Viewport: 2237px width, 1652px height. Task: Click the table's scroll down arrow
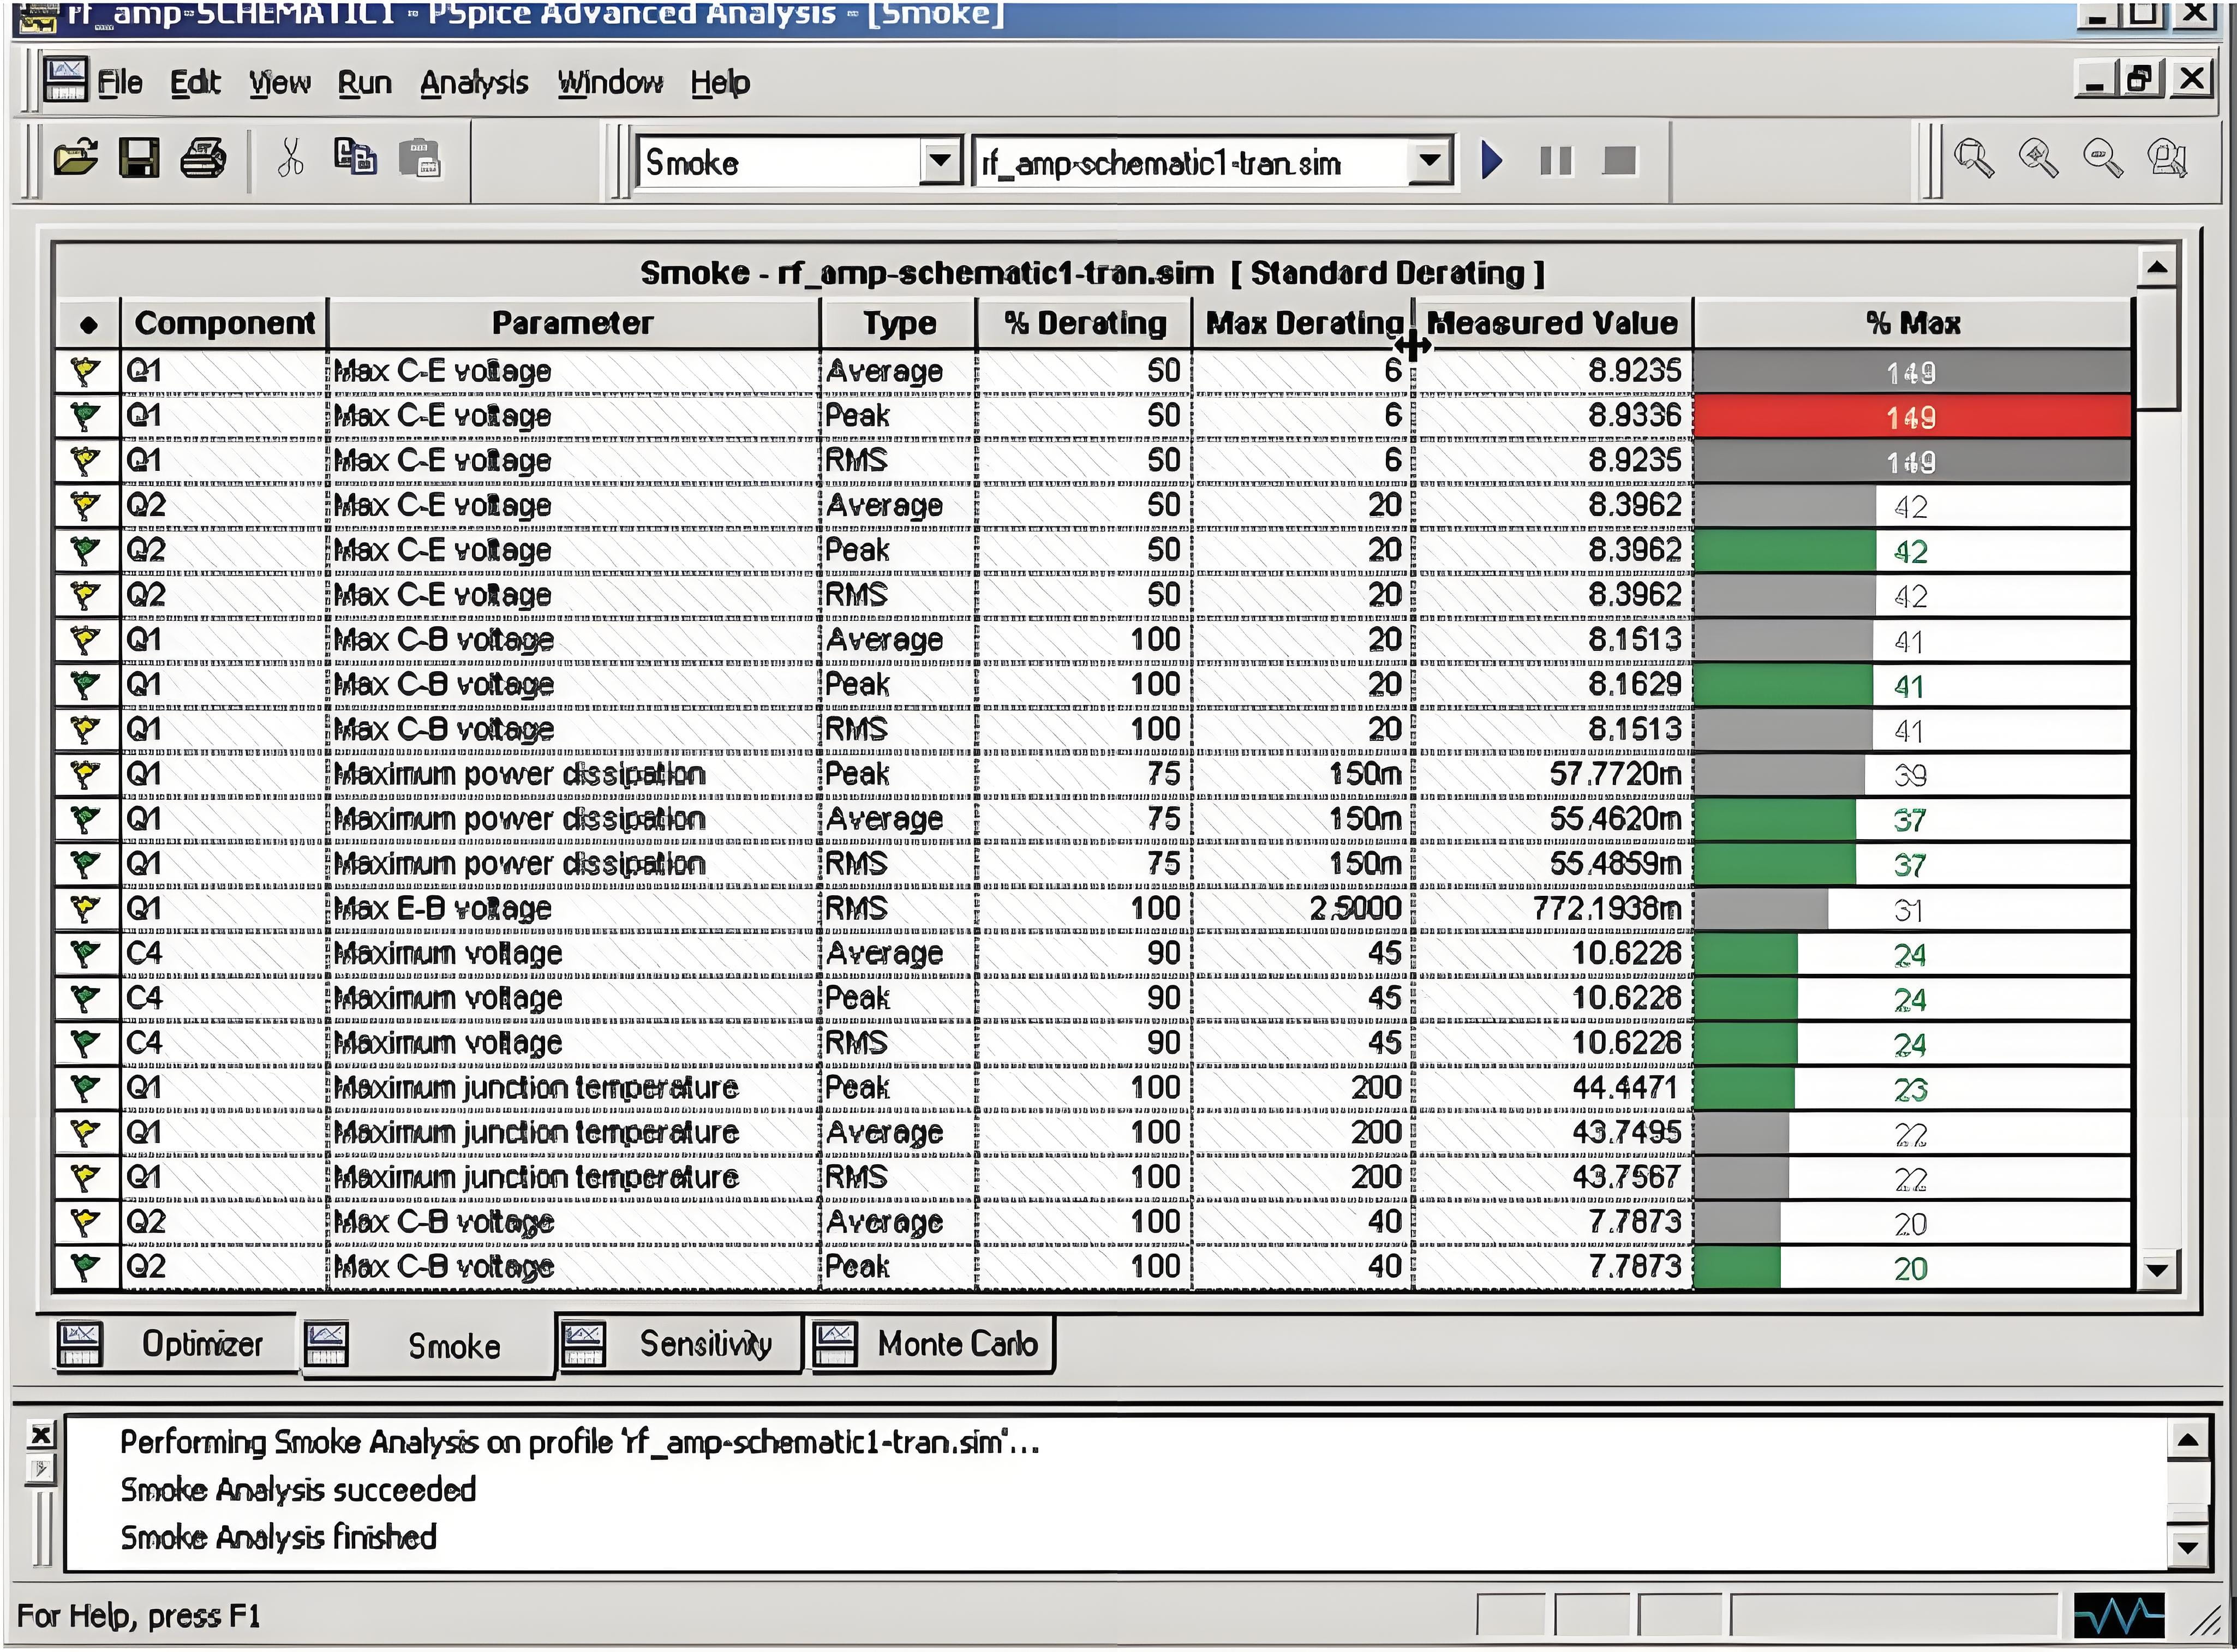(x=2157, y=1271)
